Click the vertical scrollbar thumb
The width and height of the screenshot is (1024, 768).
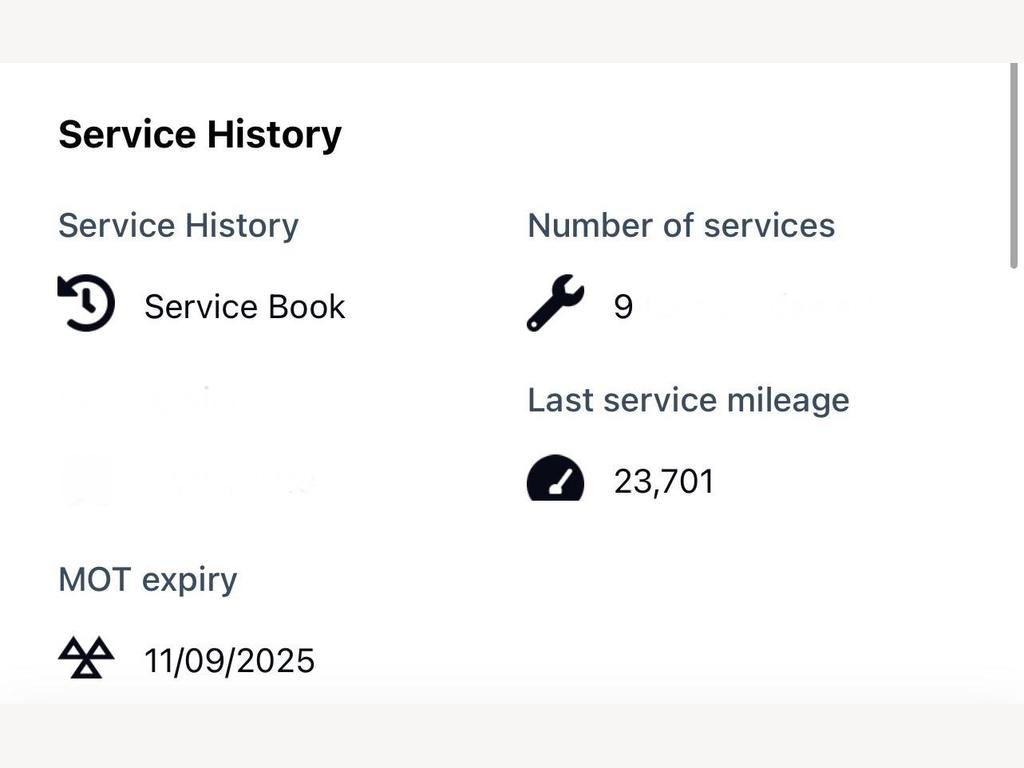click(1014, 165)
